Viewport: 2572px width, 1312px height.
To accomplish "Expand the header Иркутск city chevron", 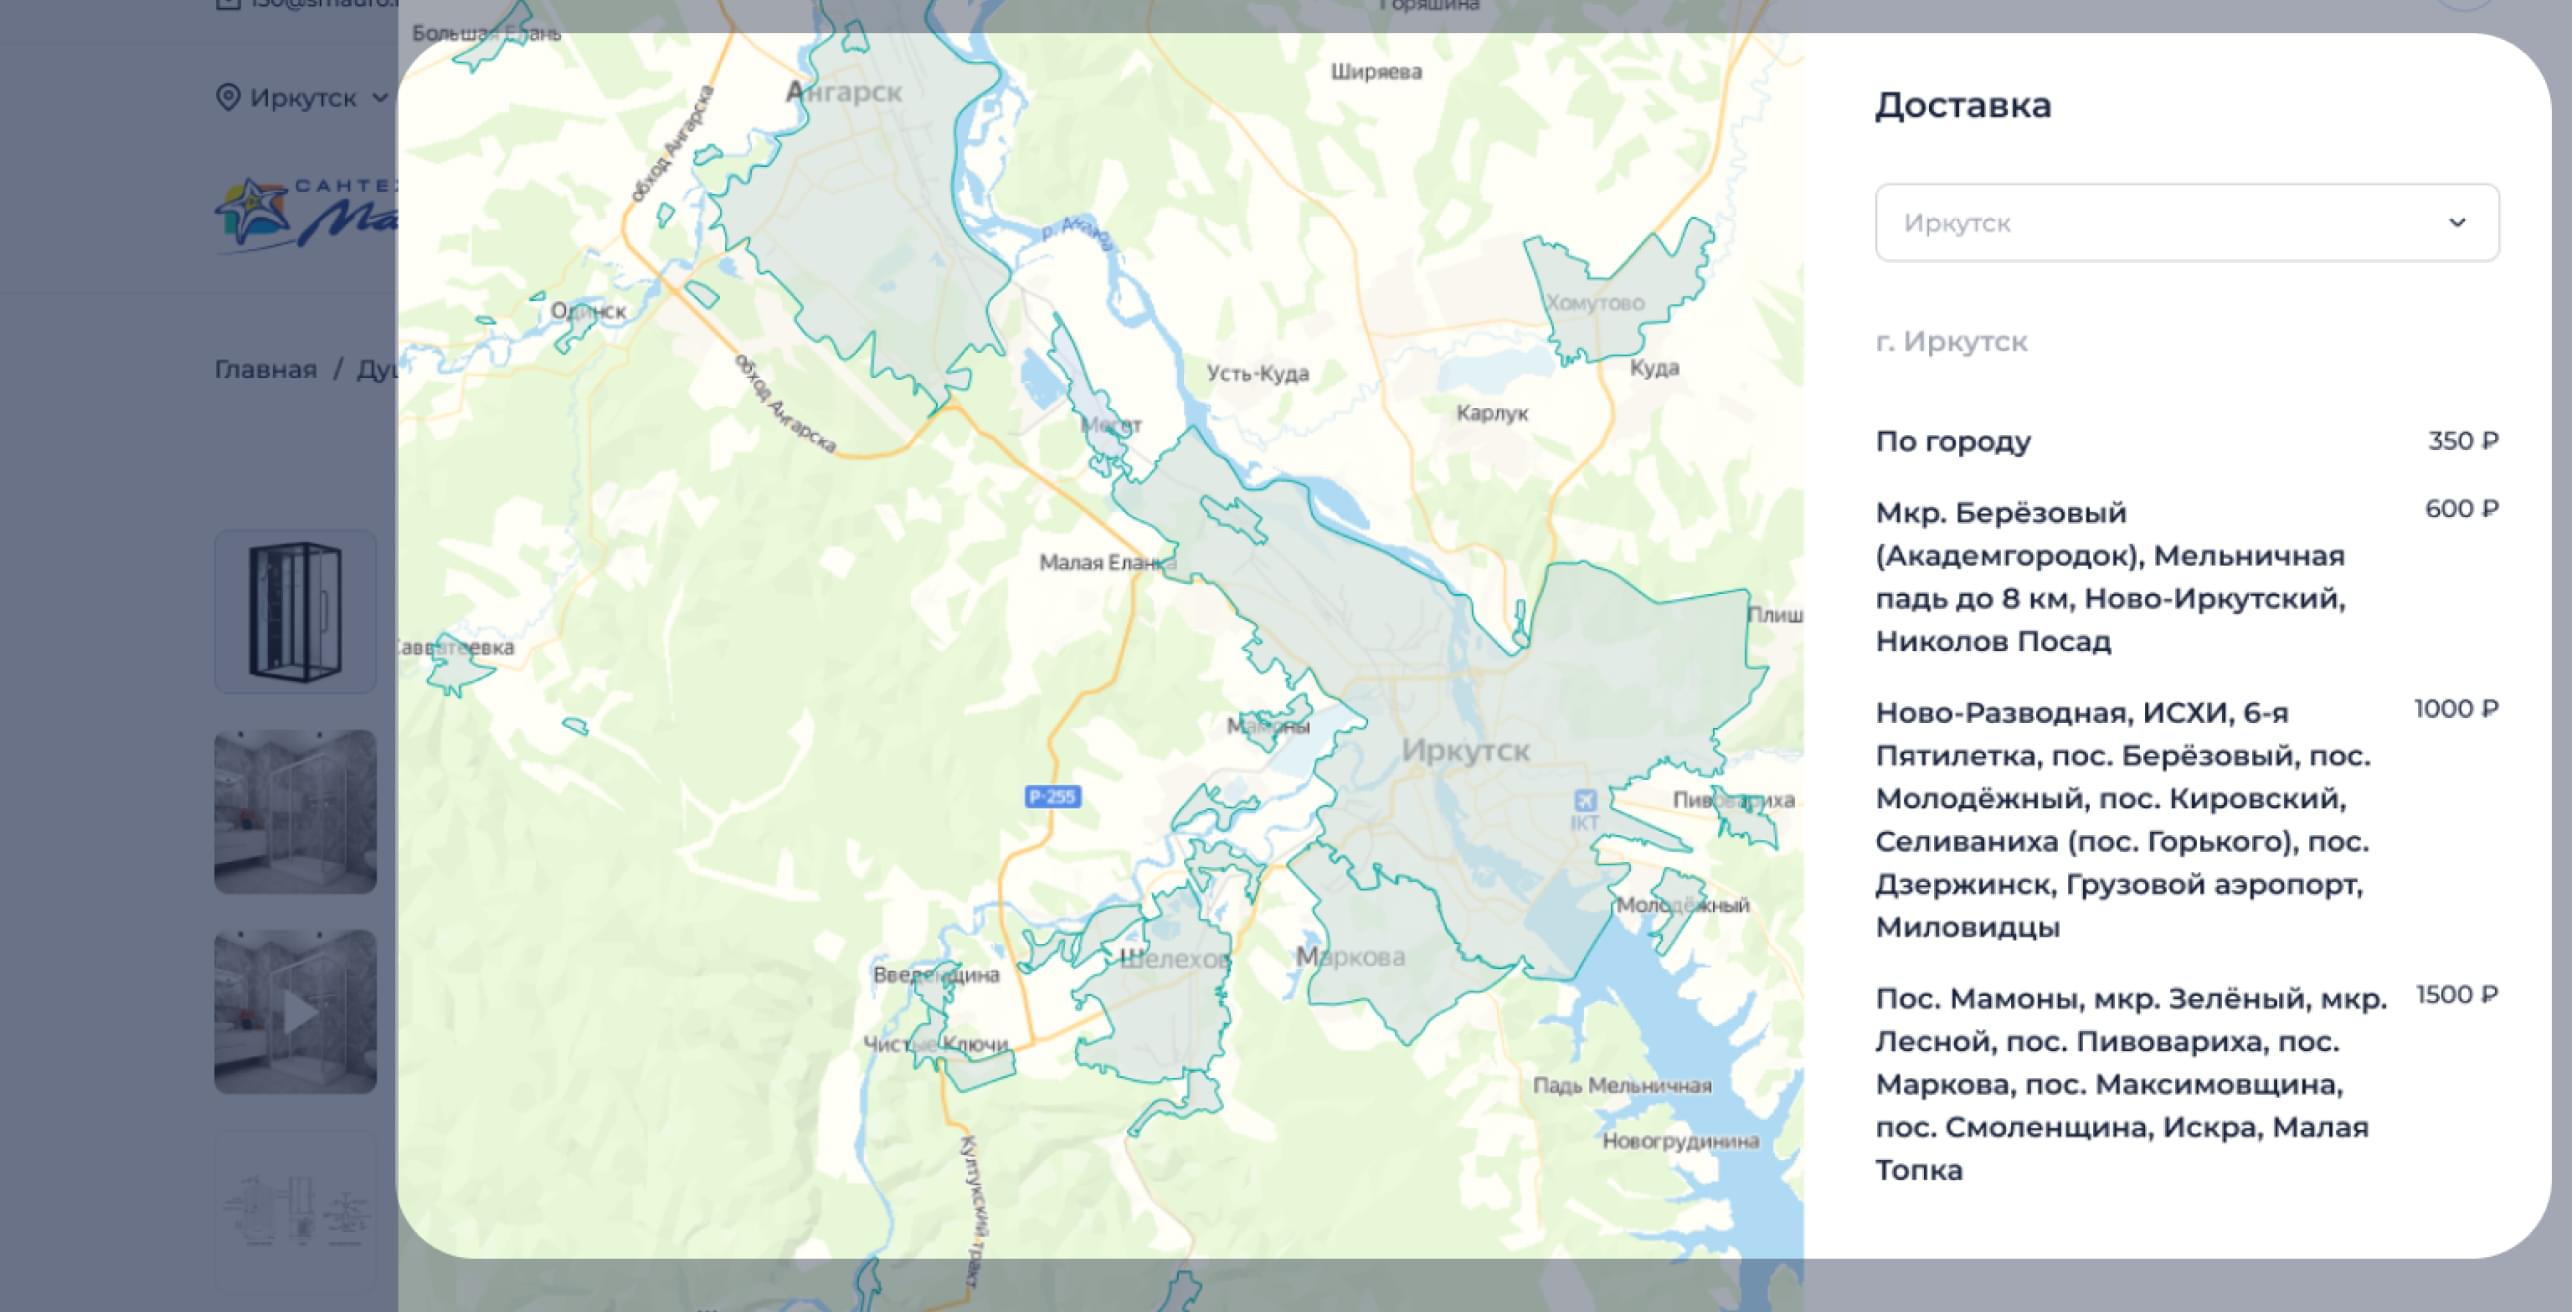I will (x=380, y=97).
